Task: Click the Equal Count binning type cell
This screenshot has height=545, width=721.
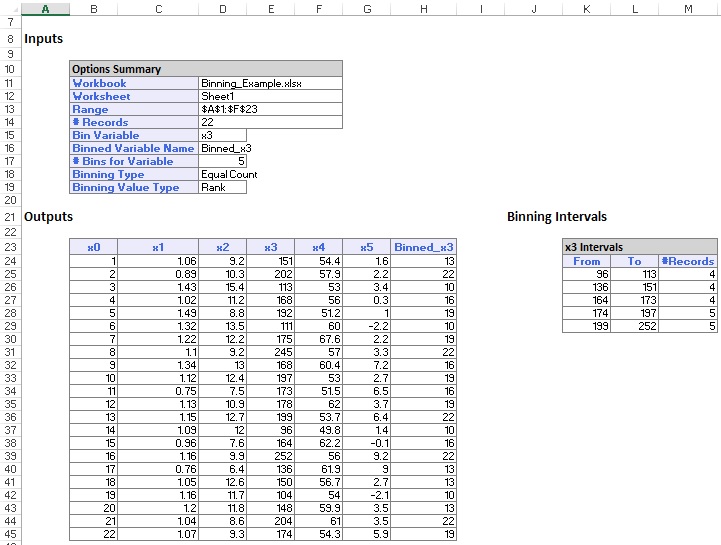Action: point(228,174)
